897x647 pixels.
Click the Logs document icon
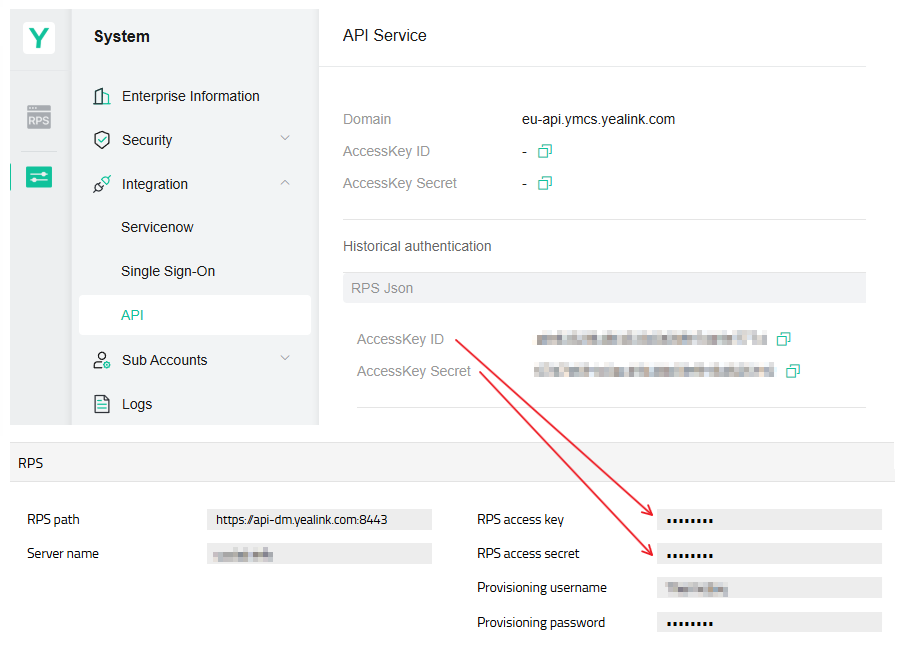tap(102, 404)
